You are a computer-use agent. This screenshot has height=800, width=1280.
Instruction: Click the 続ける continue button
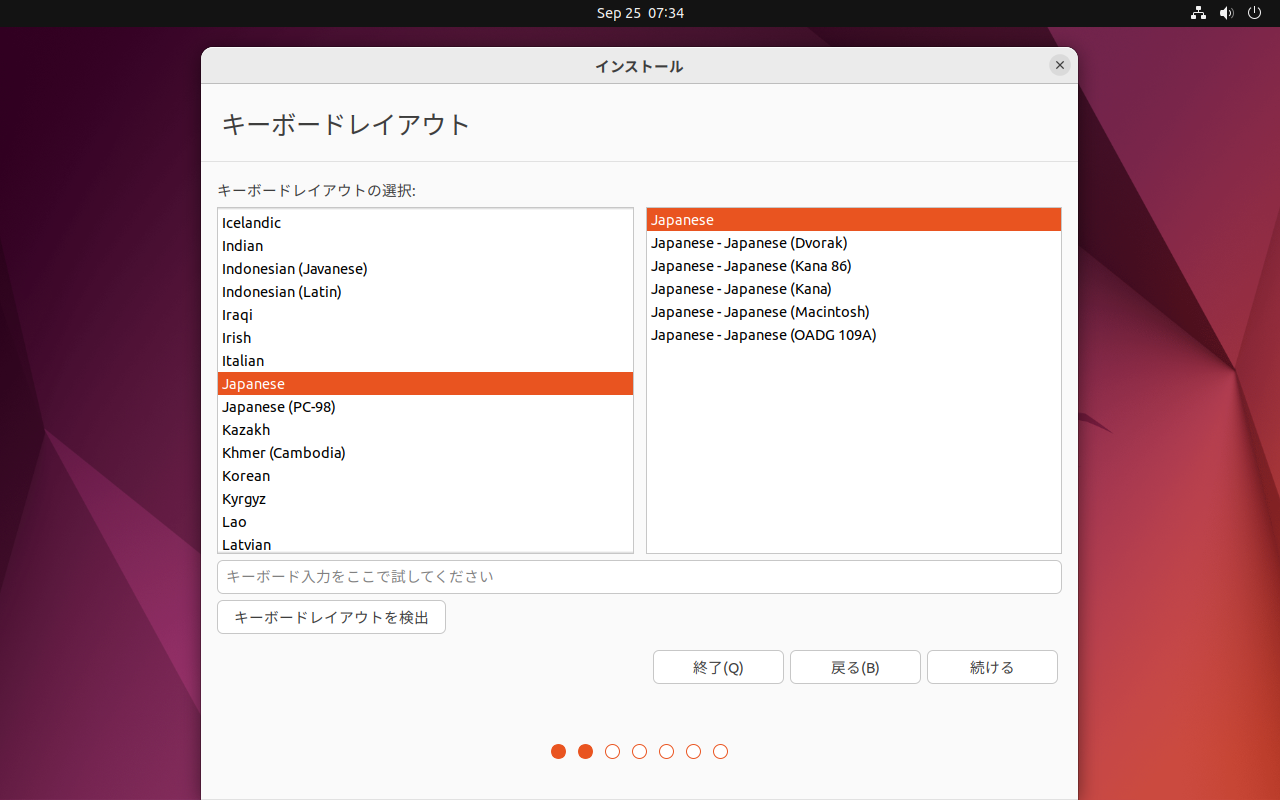click(992, 667)
